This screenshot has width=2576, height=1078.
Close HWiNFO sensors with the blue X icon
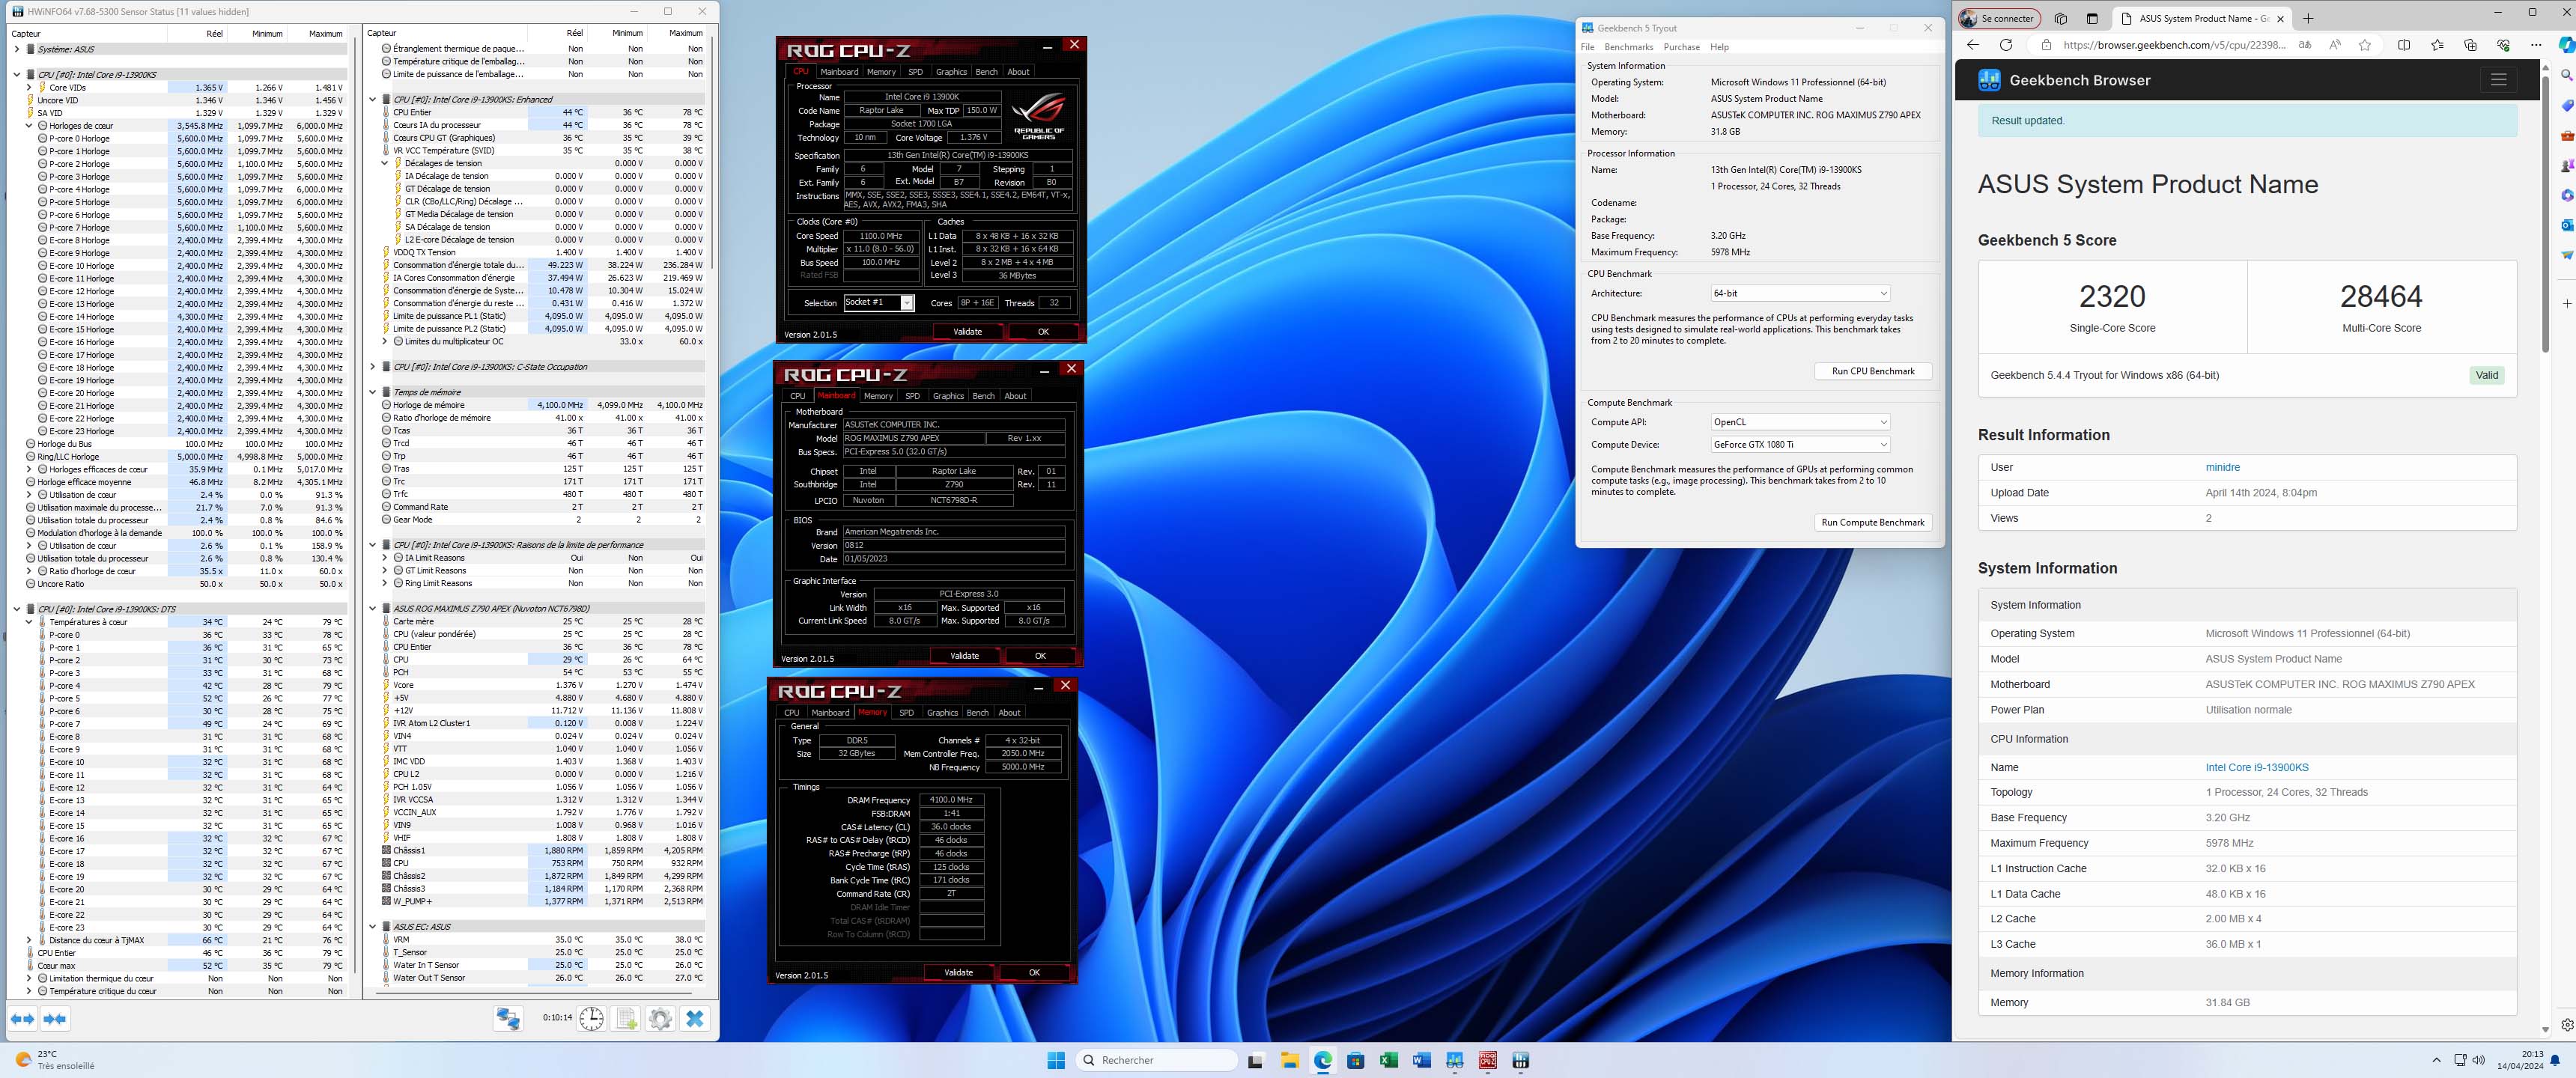pyautogui.click(x=695, y=1018)
